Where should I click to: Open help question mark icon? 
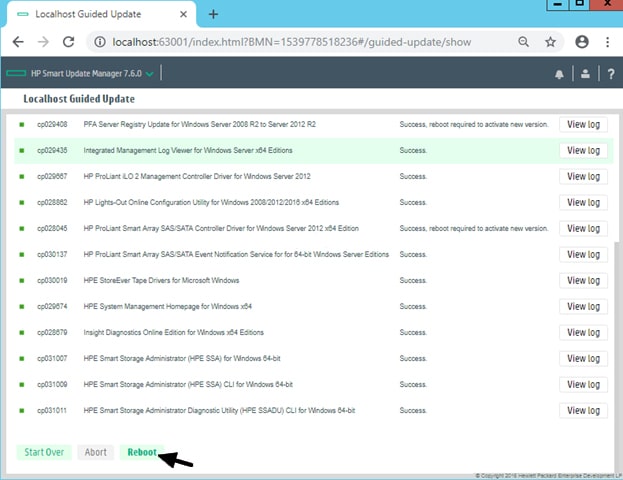point(611,74)
